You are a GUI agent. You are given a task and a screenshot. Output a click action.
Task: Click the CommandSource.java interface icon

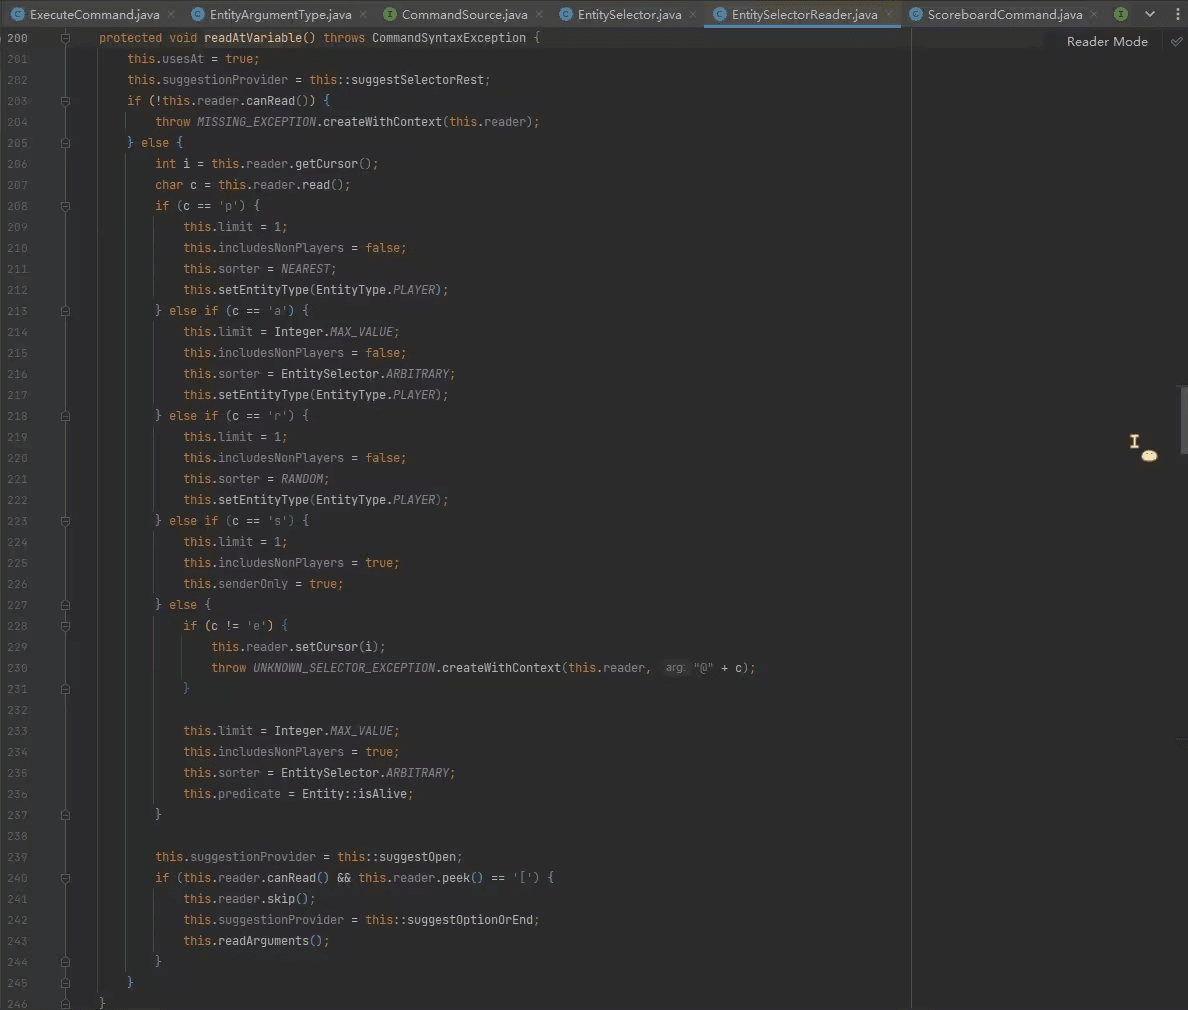click(389, 14)
